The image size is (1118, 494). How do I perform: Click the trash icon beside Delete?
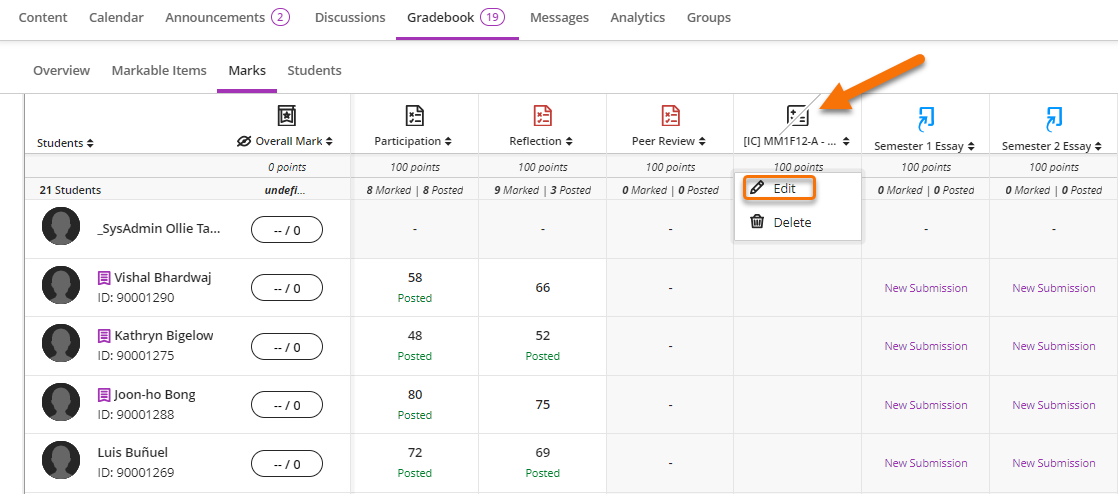click(x=757, y=222)
